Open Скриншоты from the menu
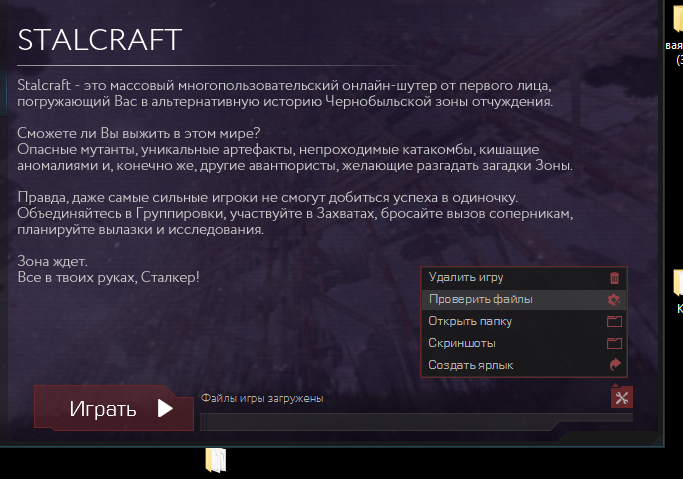 click(x=524, y=343)
